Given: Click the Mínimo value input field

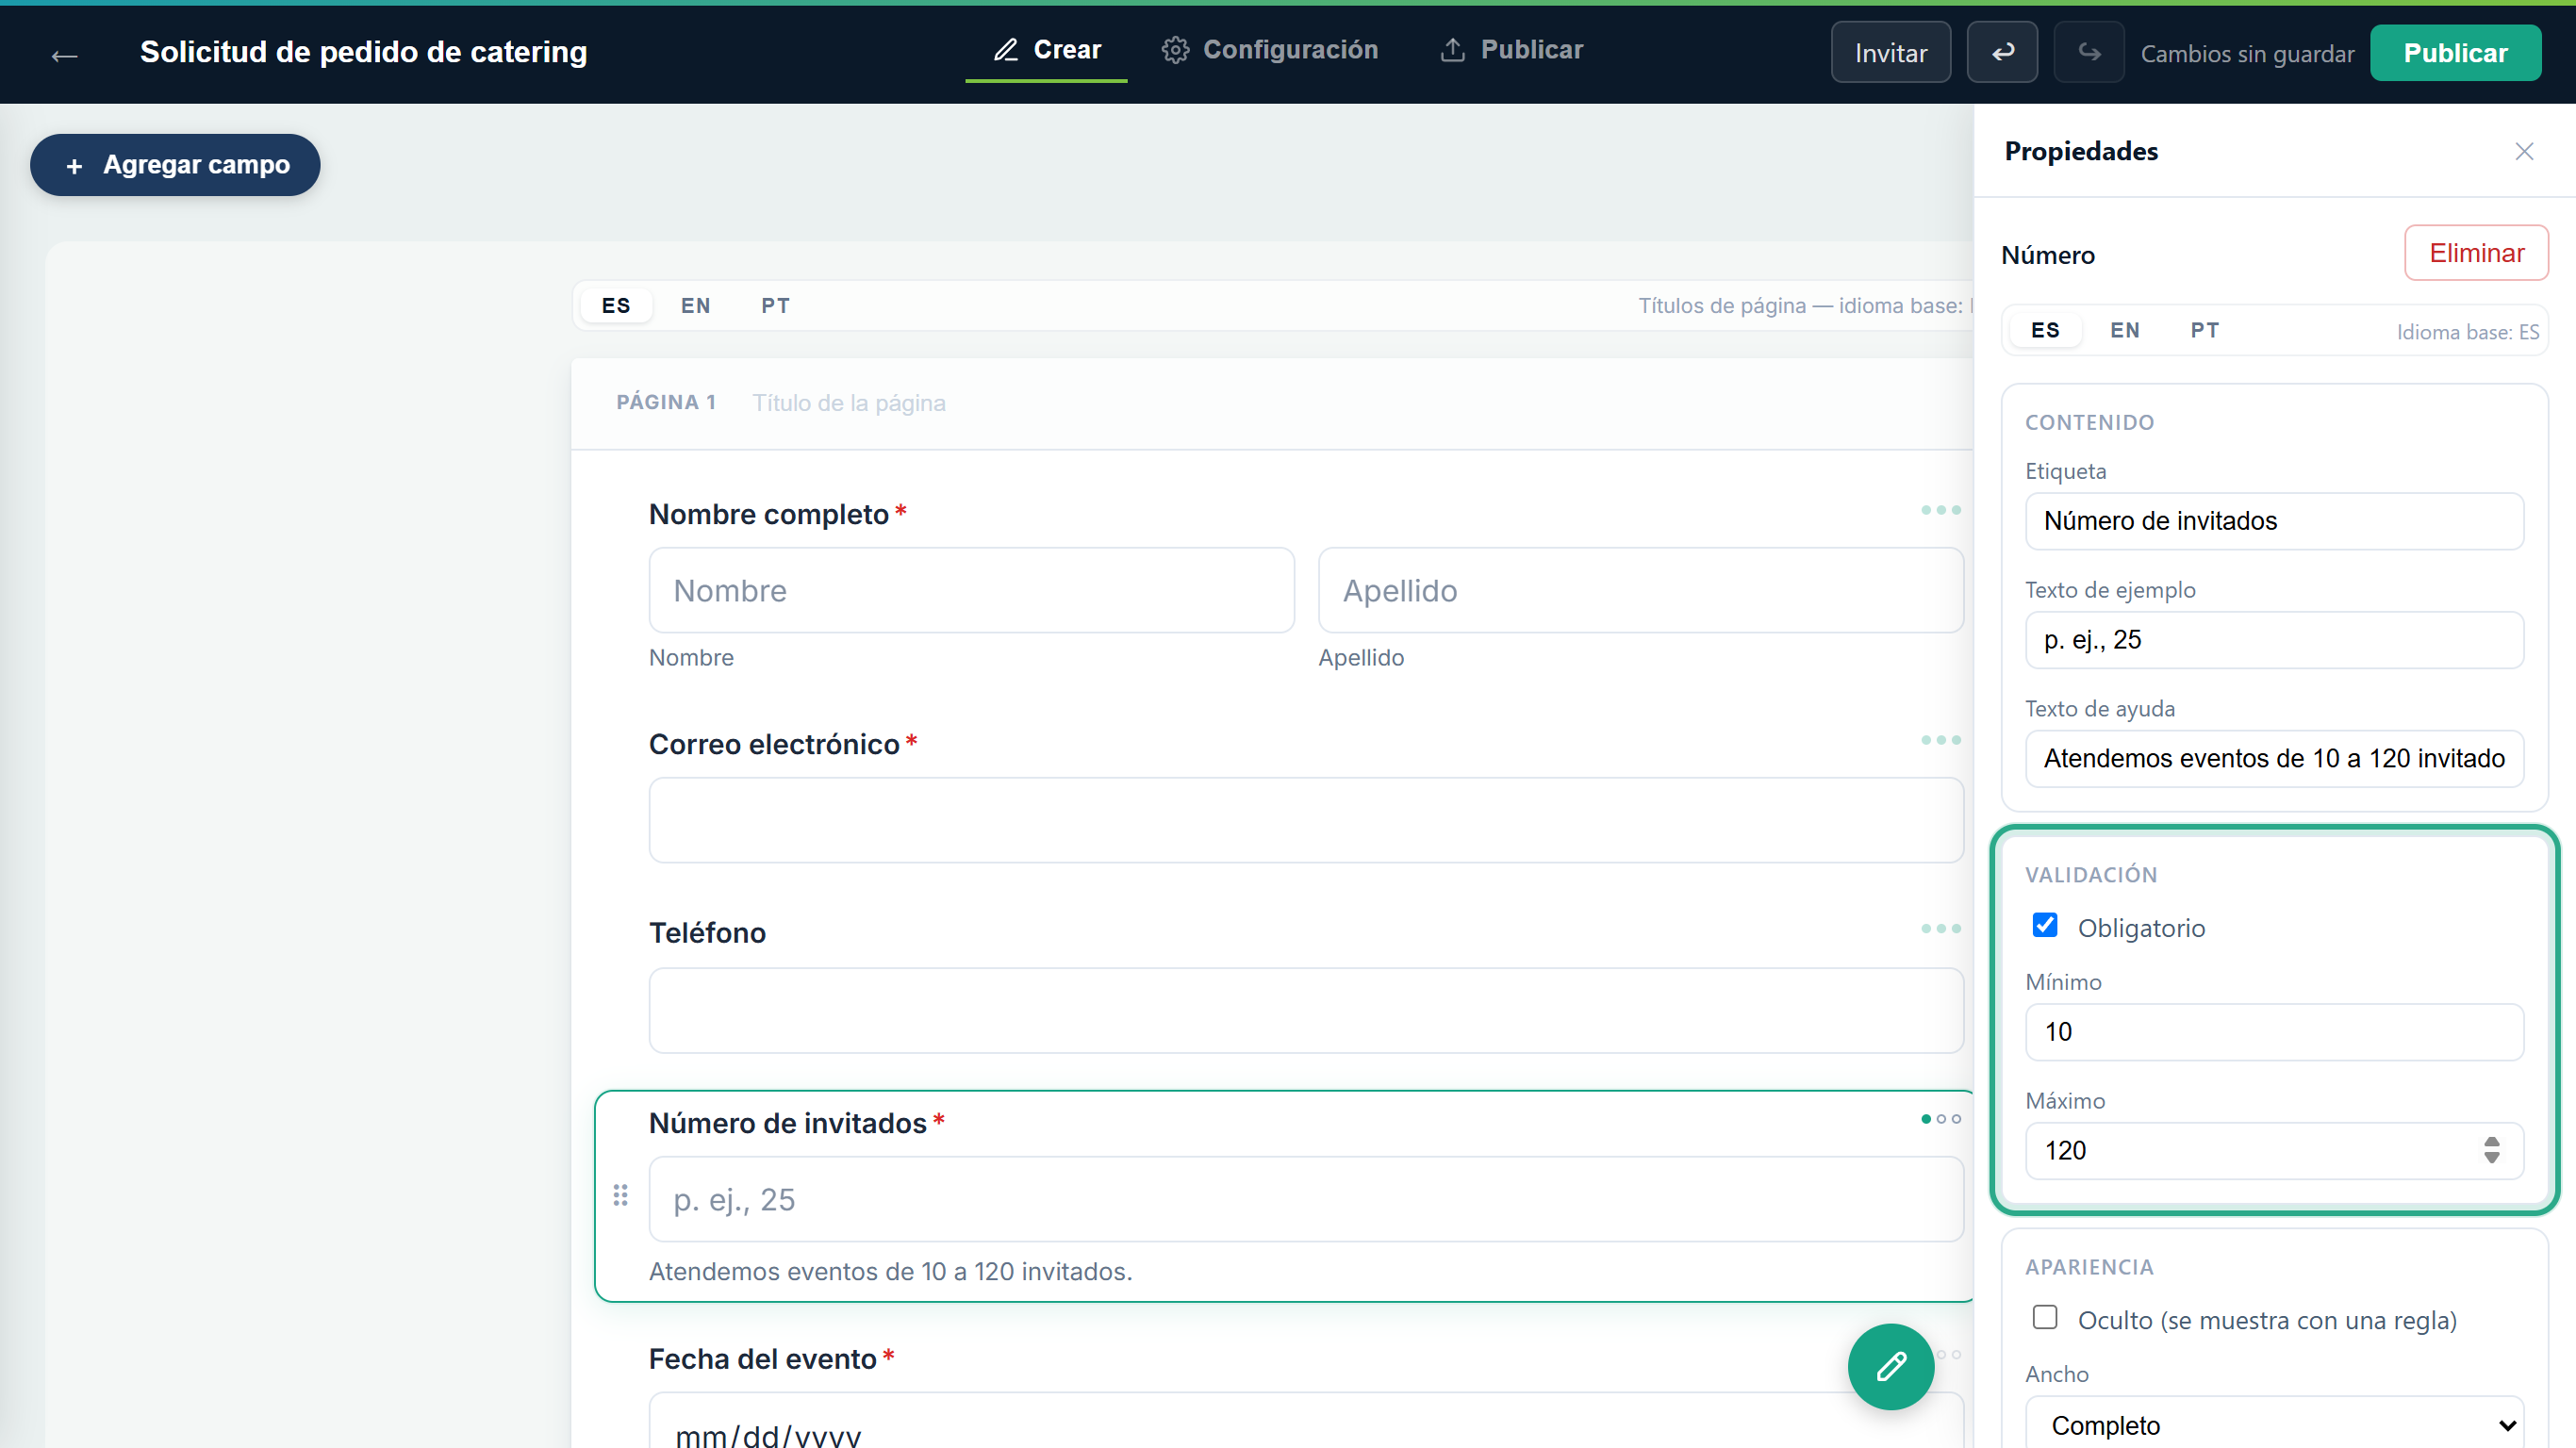Looking at the screenshot, I should pos(2274,1032).
